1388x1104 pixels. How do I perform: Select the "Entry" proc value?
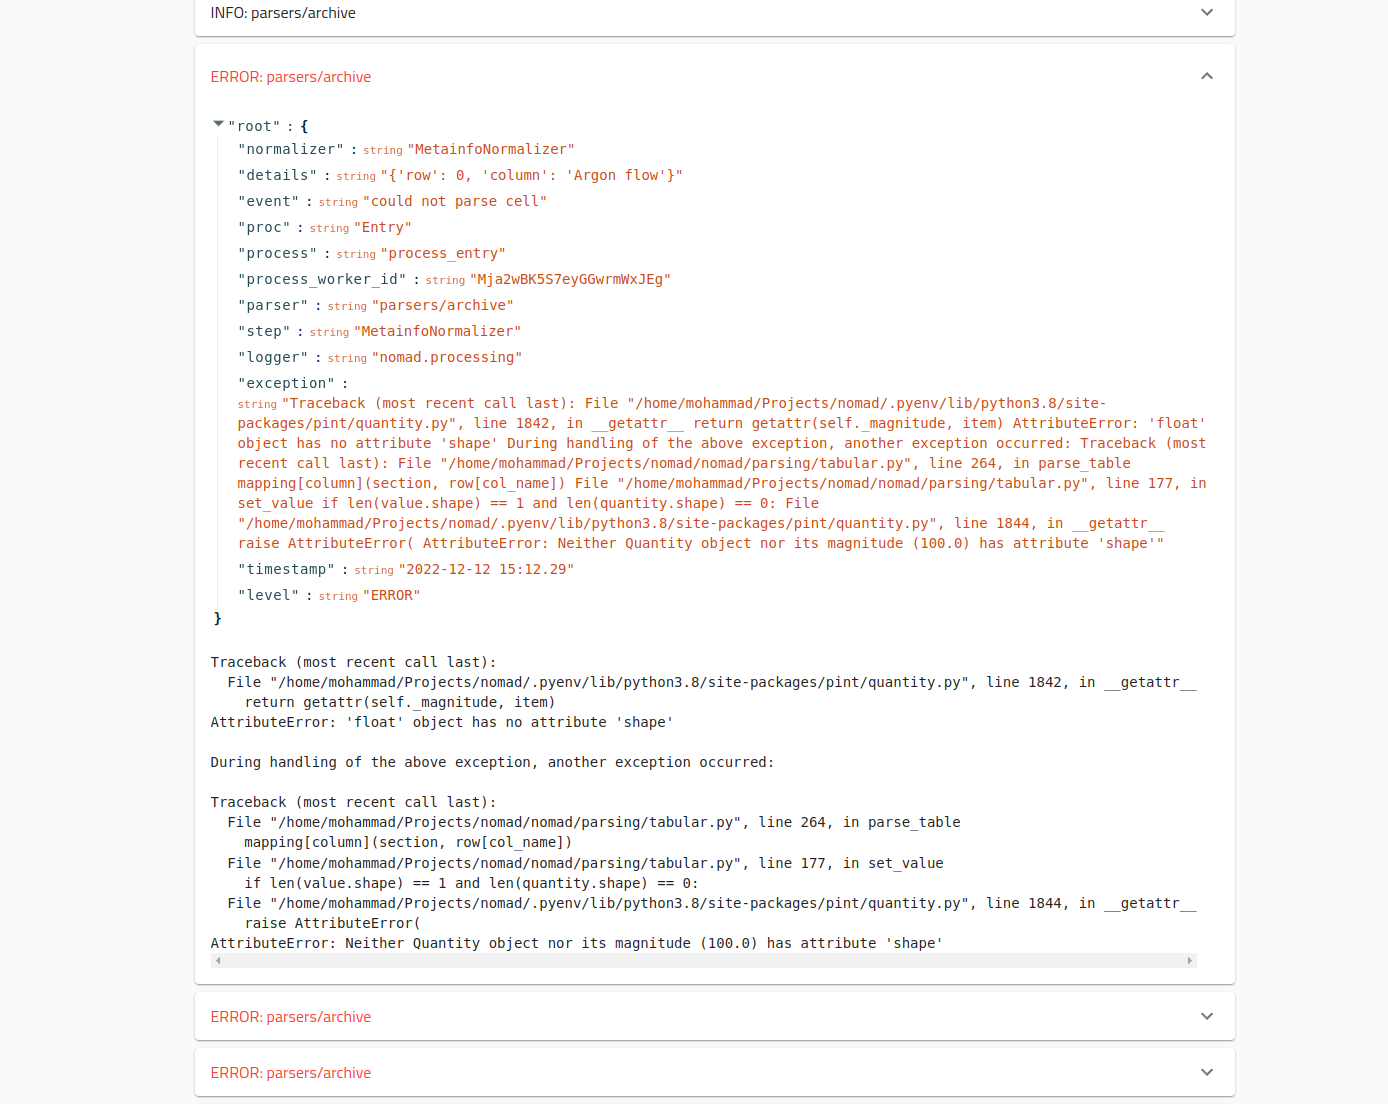[383, 227]
